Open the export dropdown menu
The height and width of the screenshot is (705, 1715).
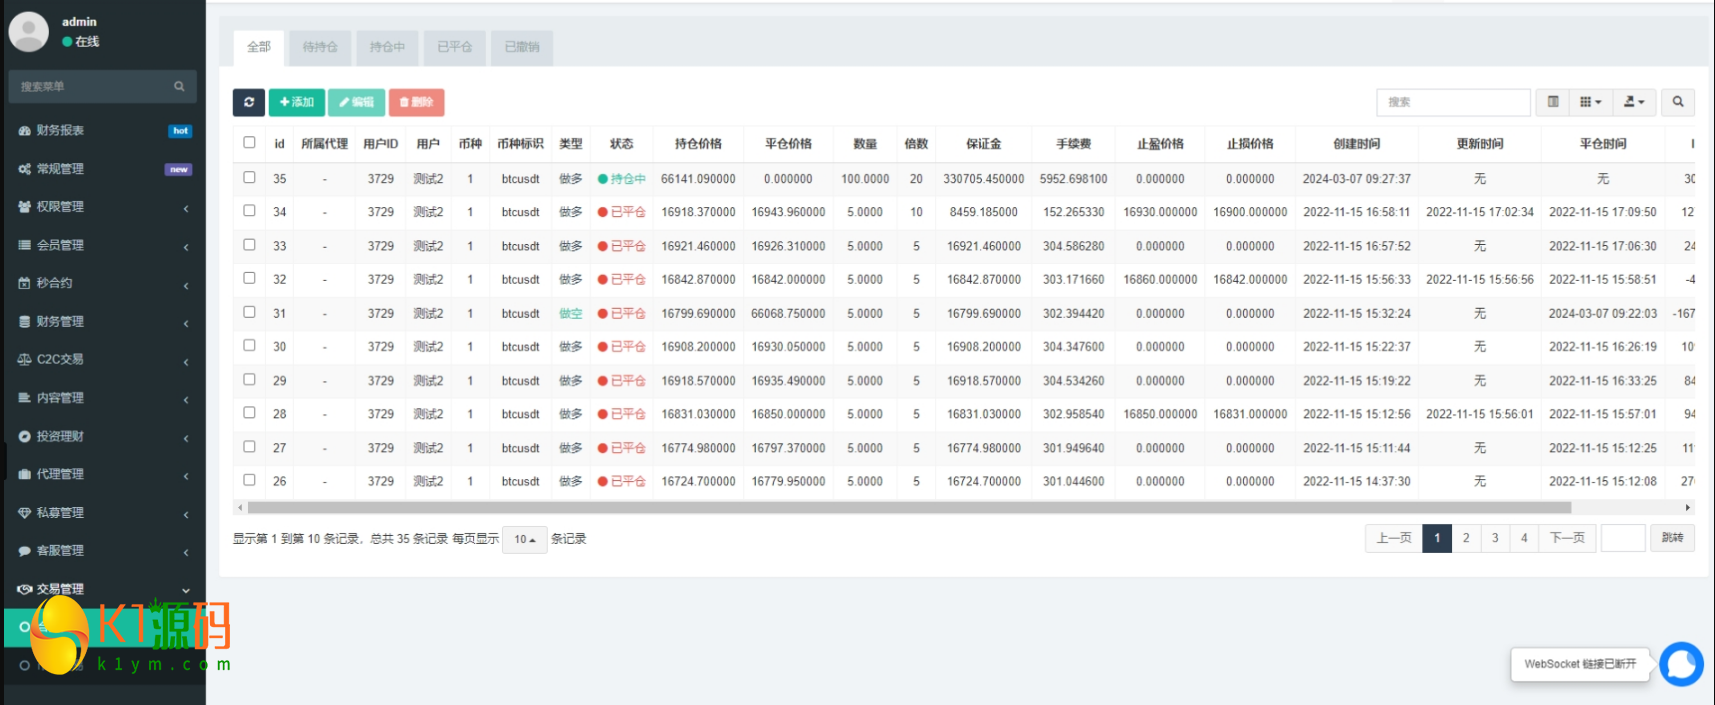(x=1634, y=102)
